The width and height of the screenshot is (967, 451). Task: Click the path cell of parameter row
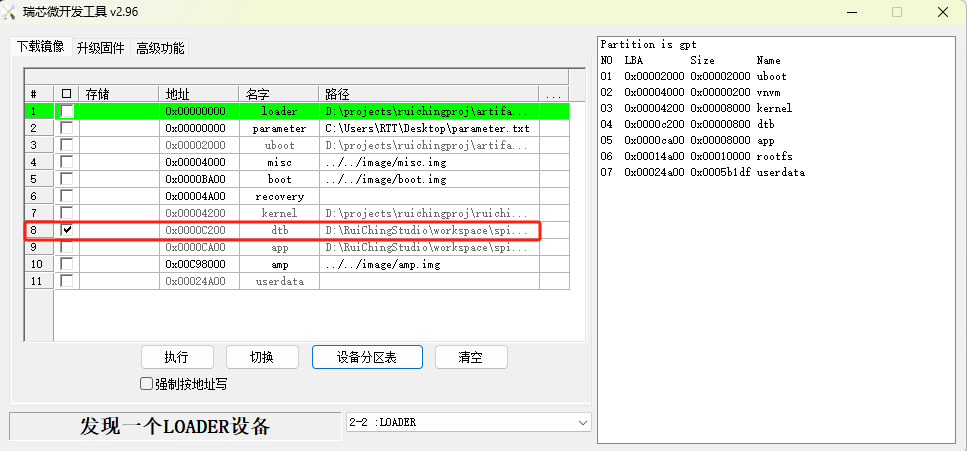pyautogui.click(x=429, y=128)
